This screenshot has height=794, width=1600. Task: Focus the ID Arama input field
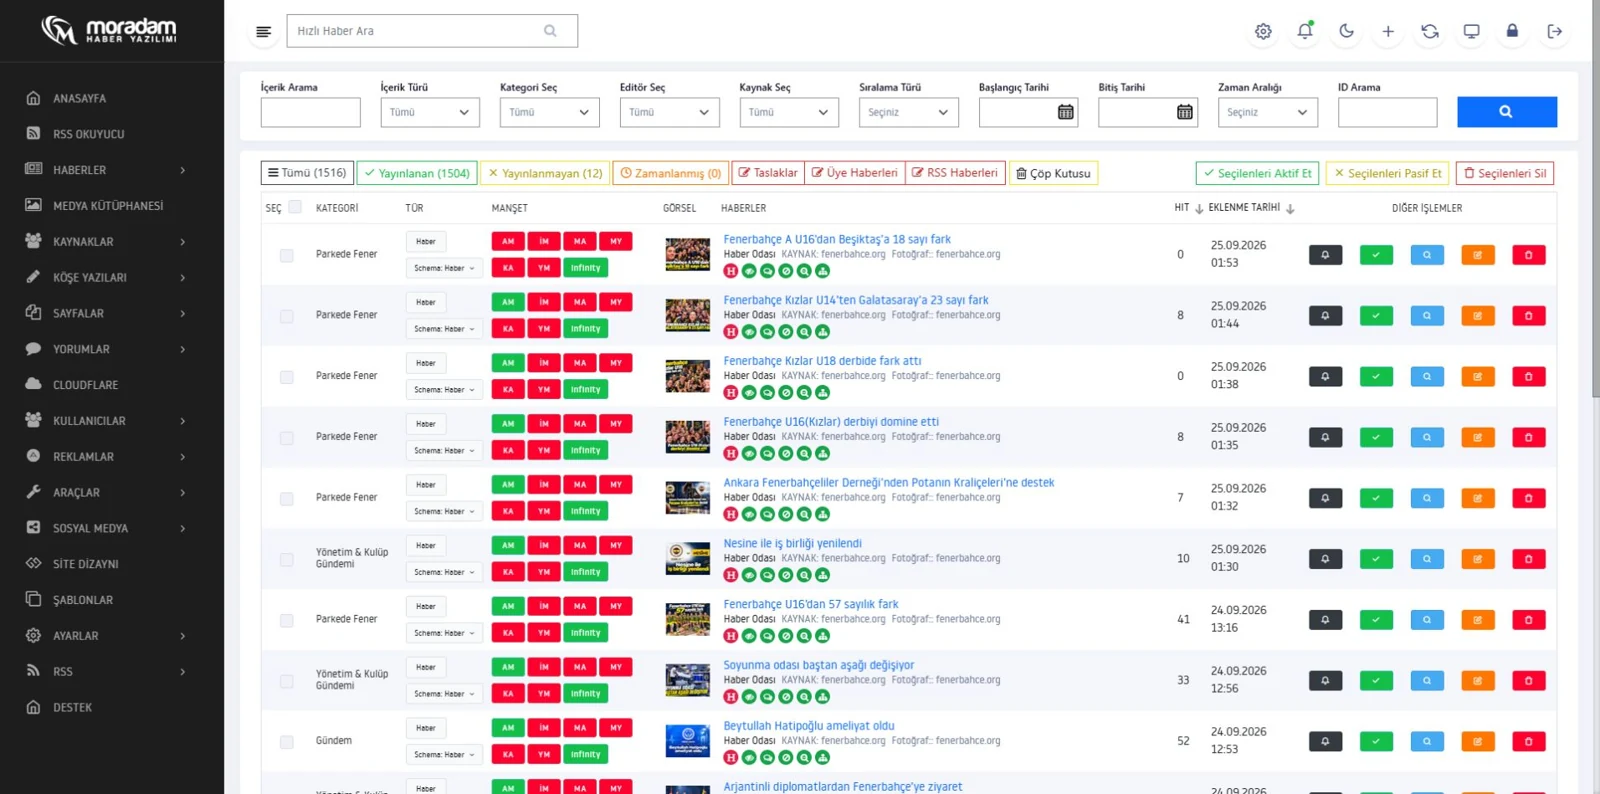(1387, 112)
